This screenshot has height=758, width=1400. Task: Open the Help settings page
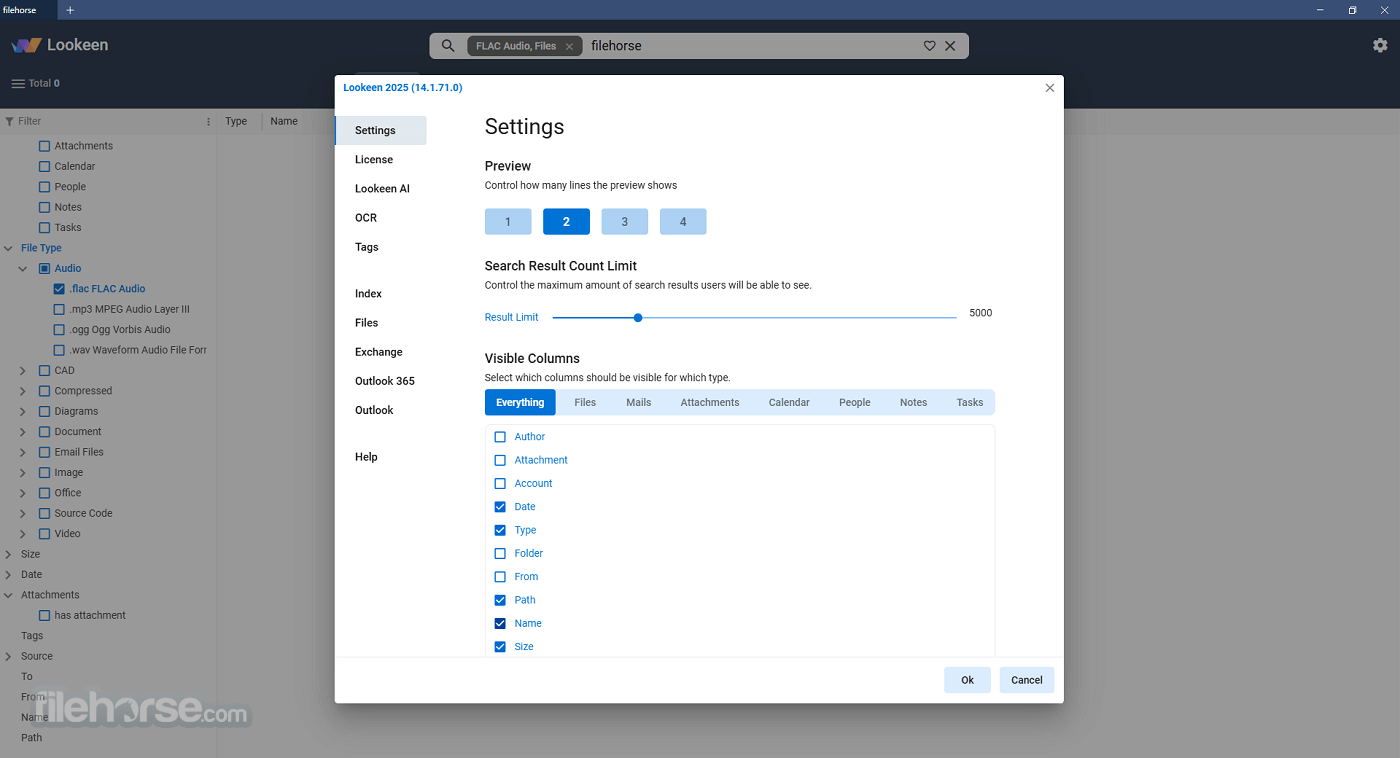pyautogui.click(x=366, y=457)
